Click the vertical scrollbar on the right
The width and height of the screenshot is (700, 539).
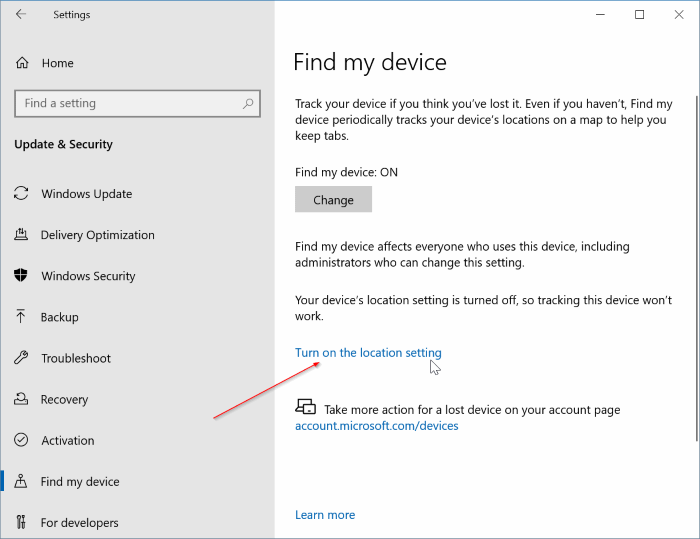click(697, 268)
